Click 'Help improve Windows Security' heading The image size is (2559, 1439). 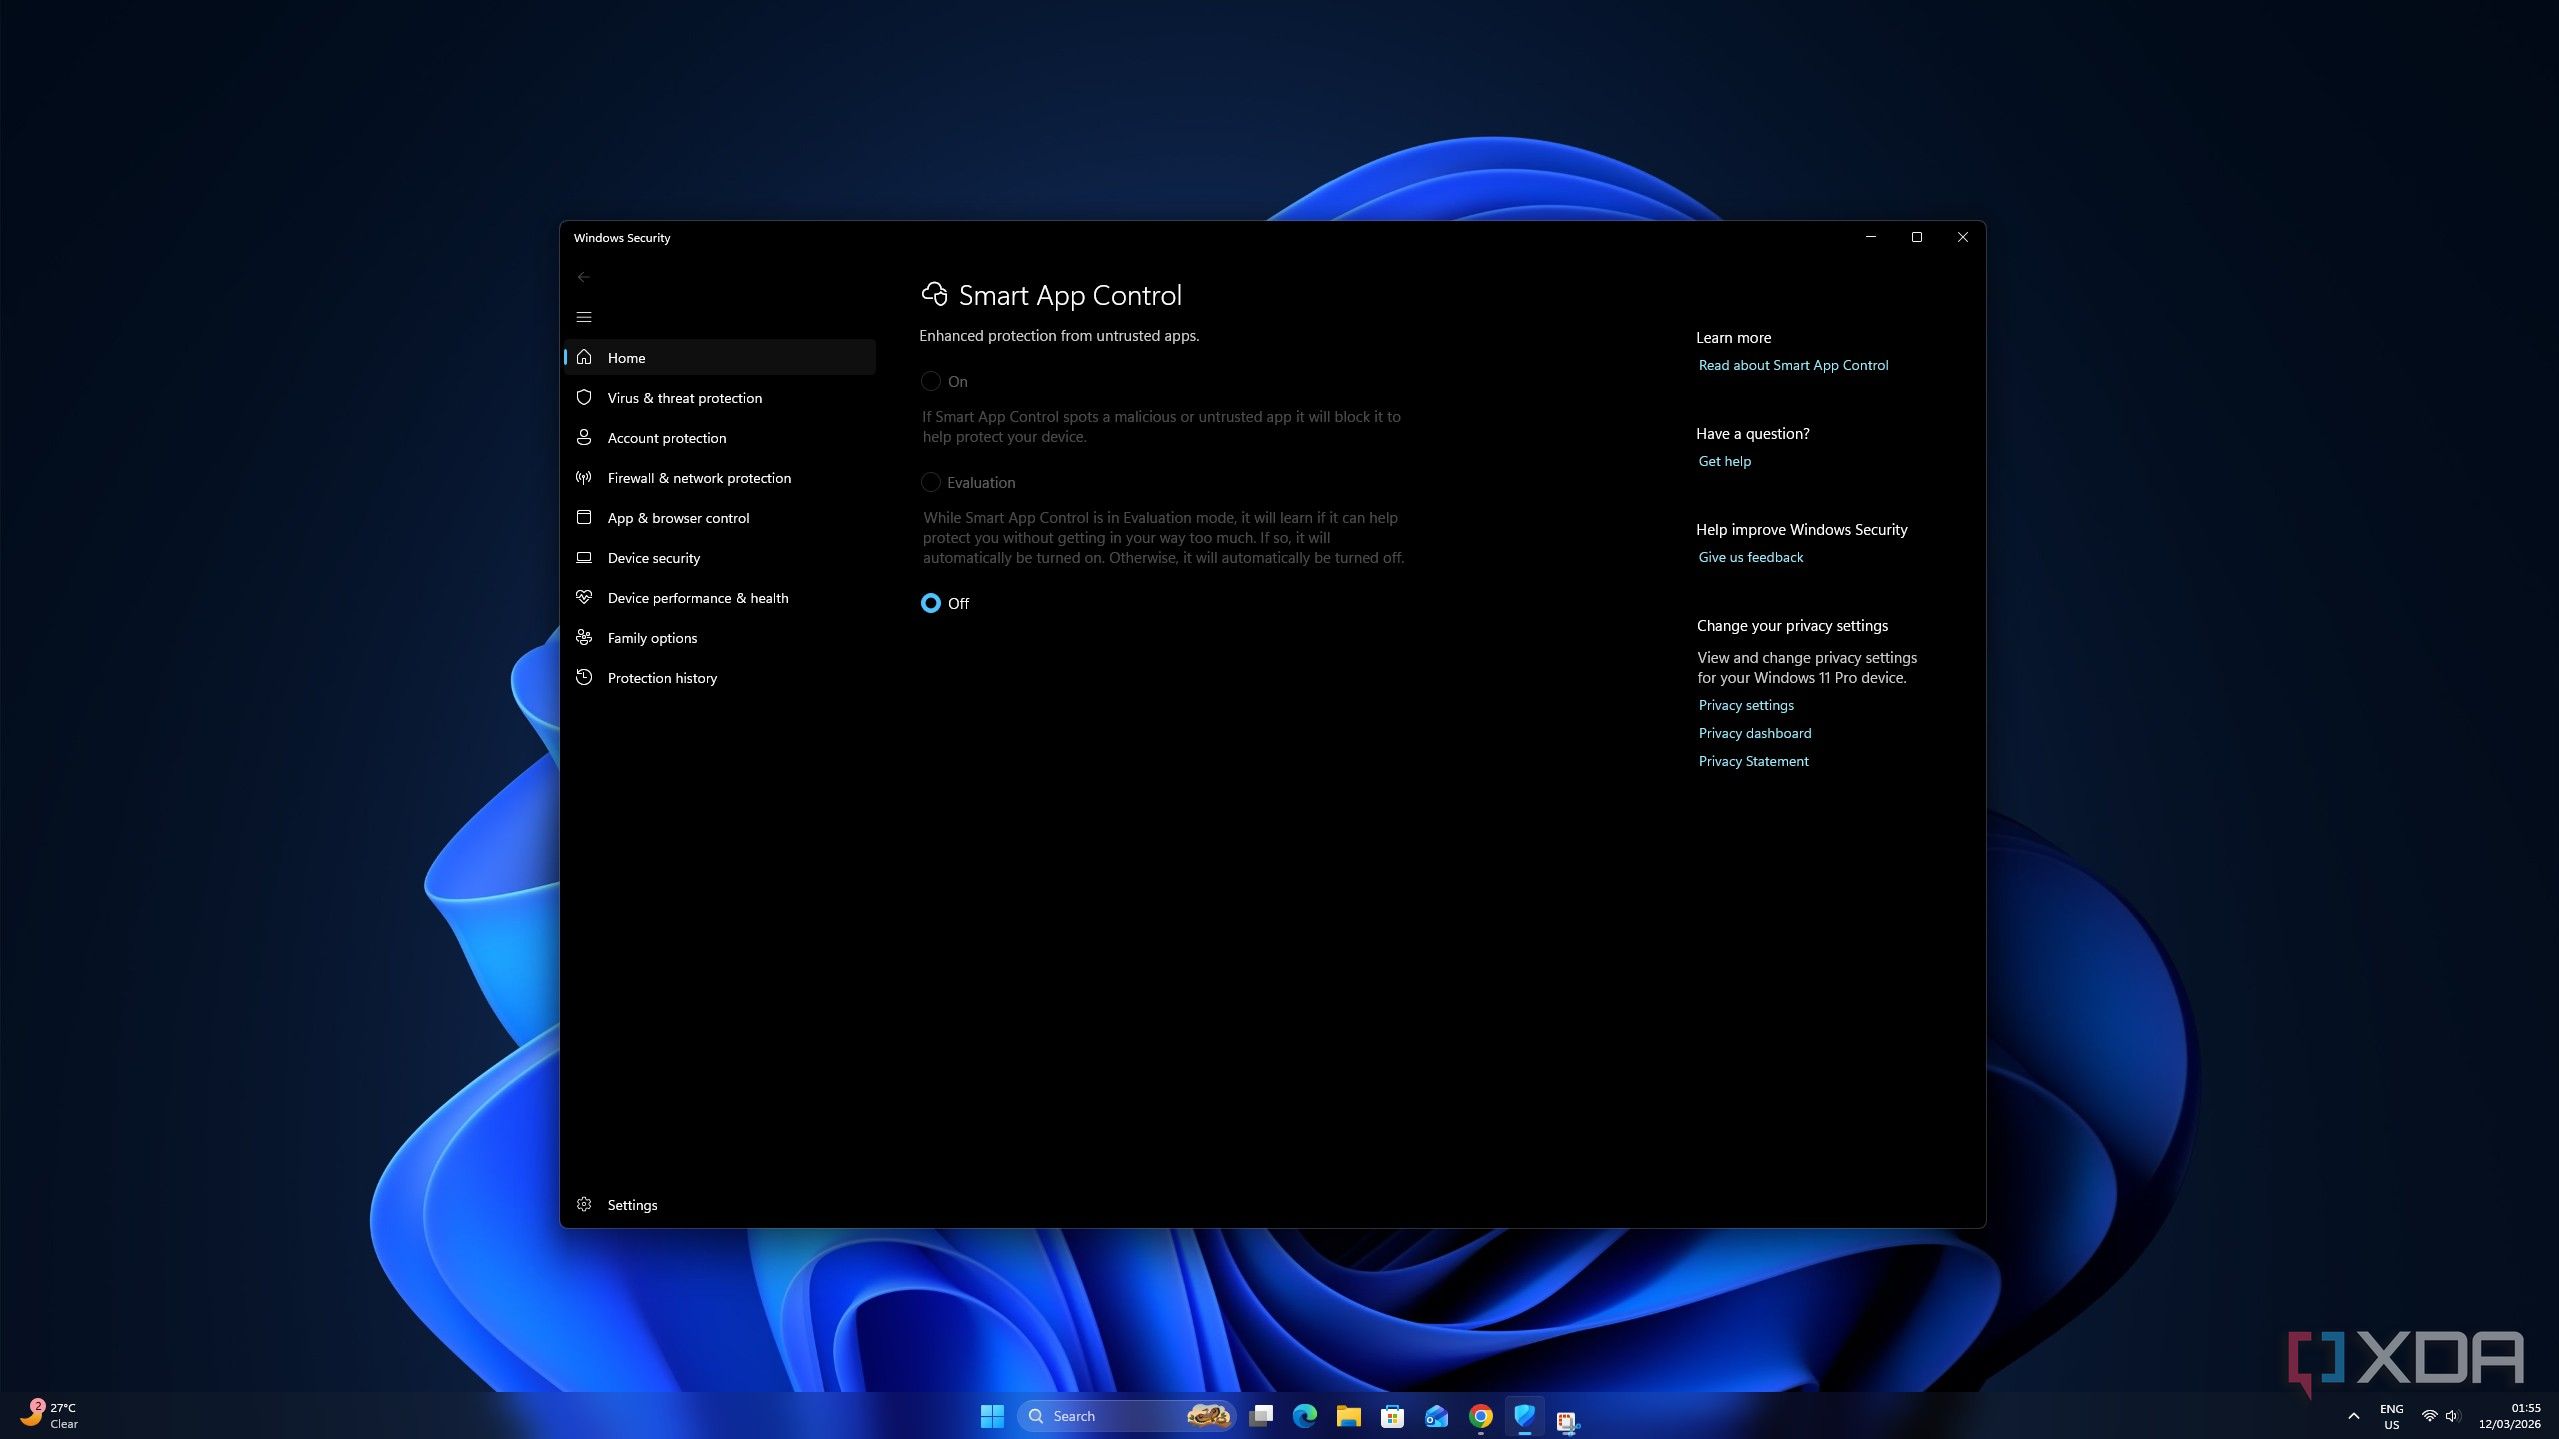click(1801, 529)
